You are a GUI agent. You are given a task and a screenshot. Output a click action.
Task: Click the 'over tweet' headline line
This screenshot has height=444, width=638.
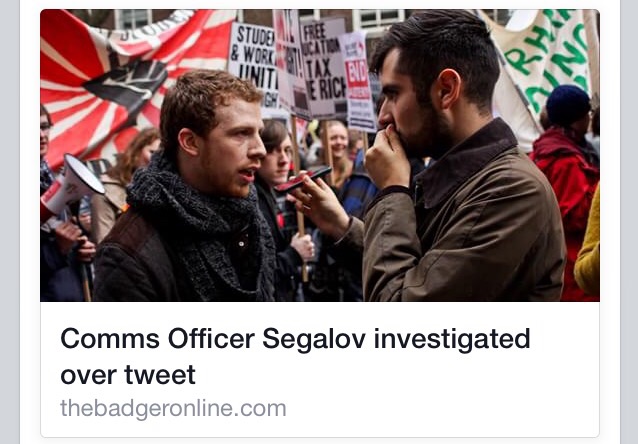[x=128, y=375]
